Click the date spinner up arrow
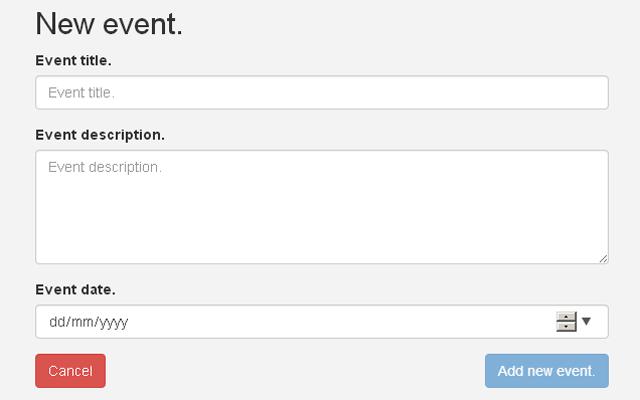This screenshot has height=400, width=640. (x=567, y=317)
